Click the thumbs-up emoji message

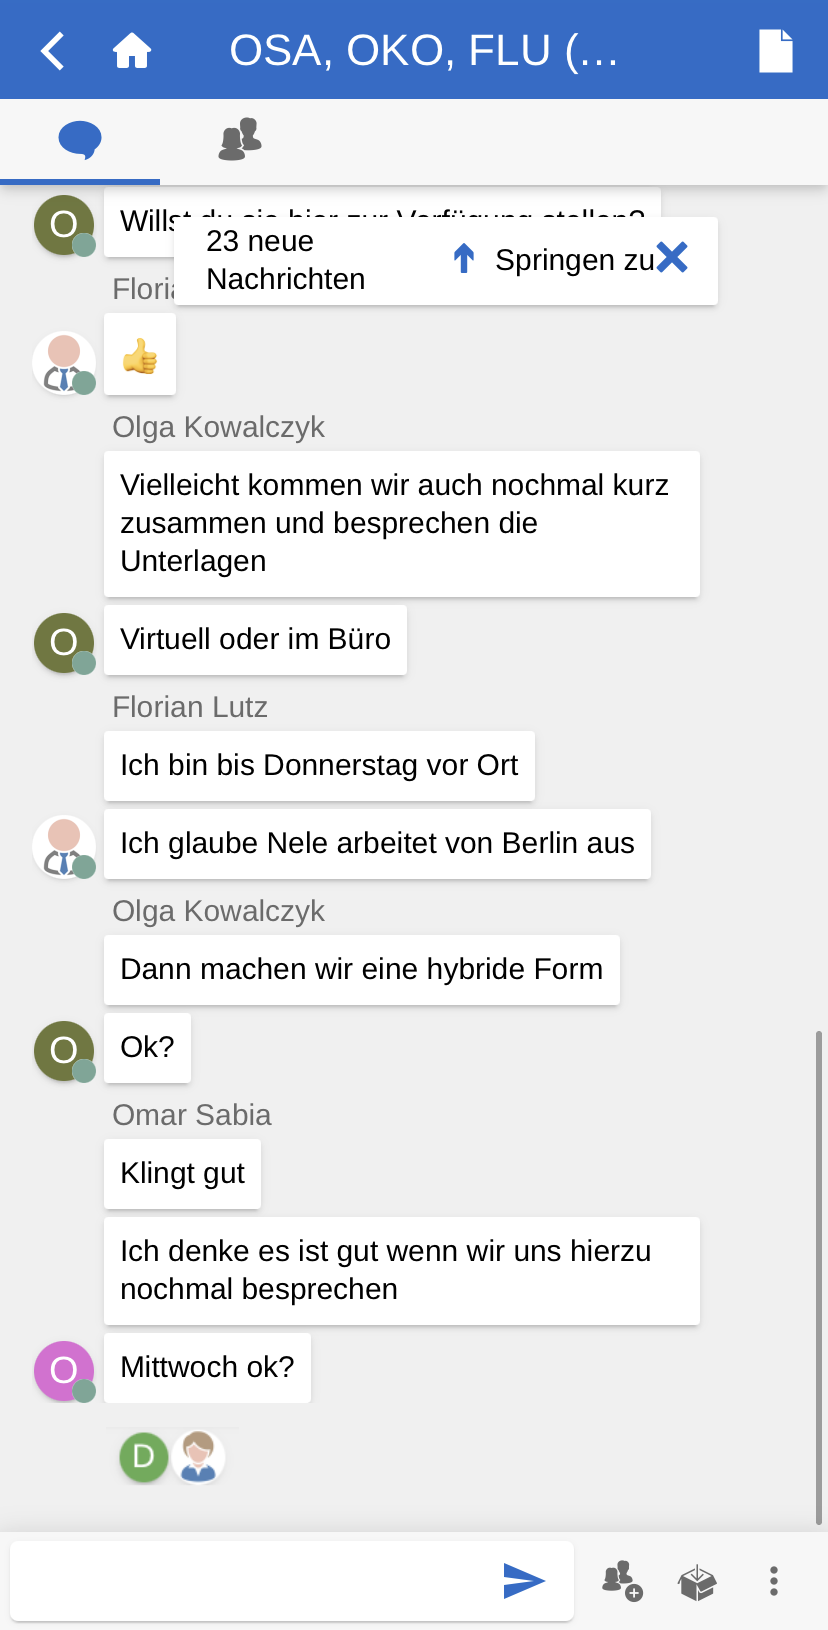140,355
